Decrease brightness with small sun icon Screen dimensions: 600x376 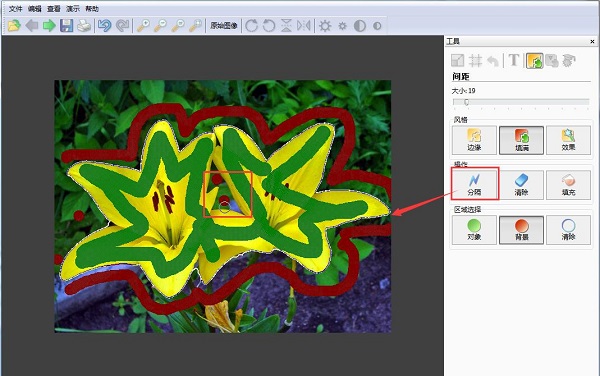click(342, 26)
